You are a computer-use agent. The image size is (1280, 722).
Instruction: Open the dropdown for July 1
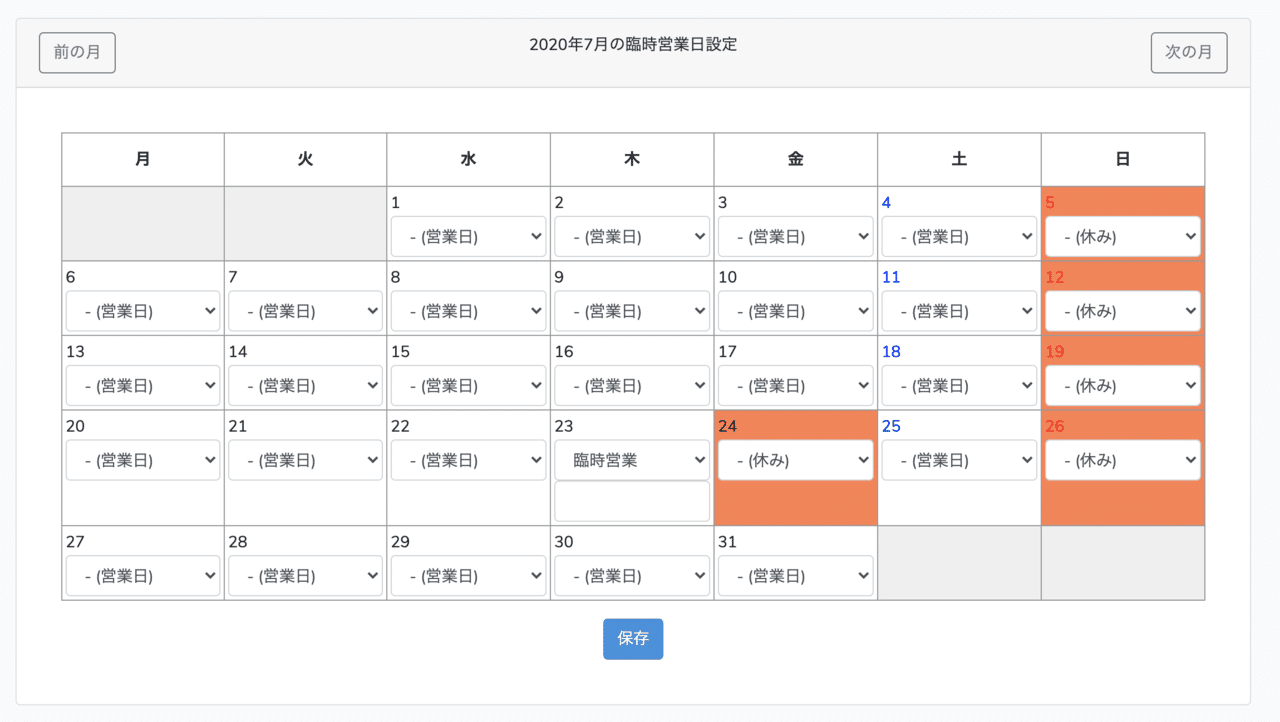point(468,237)
